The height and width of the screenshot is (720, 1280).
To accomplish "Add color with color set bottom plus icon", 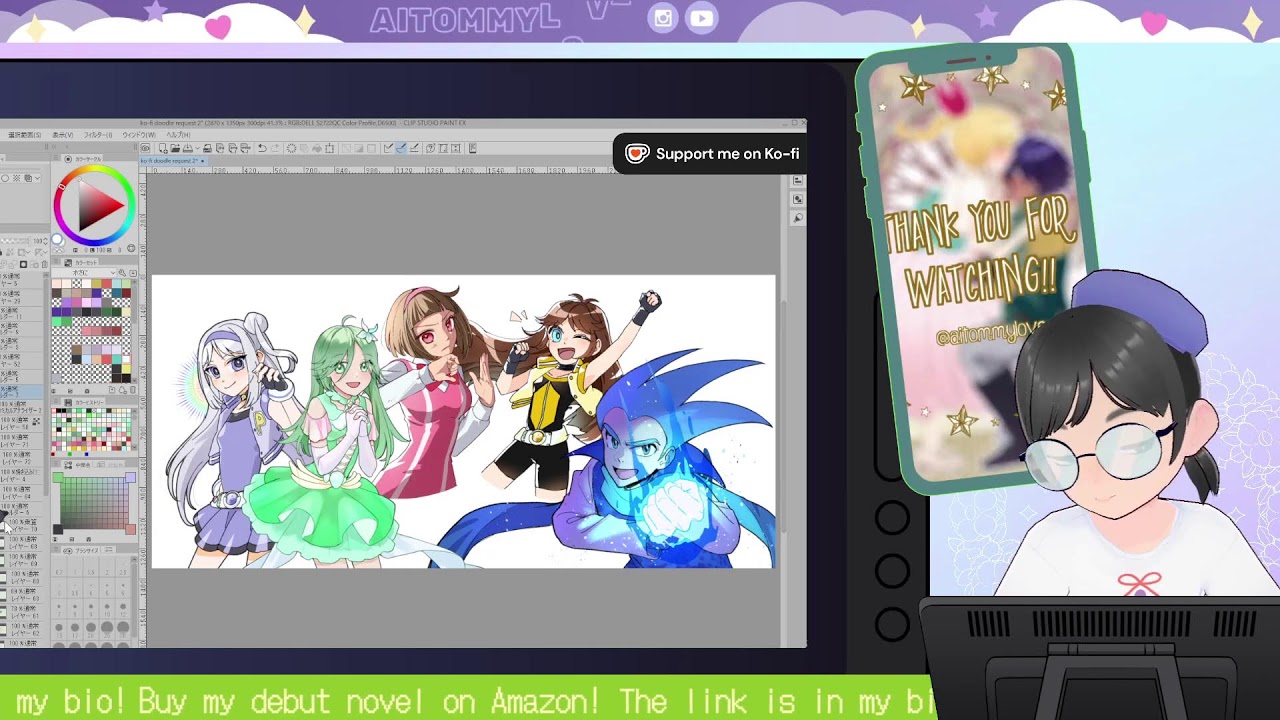I will point(112,390).
